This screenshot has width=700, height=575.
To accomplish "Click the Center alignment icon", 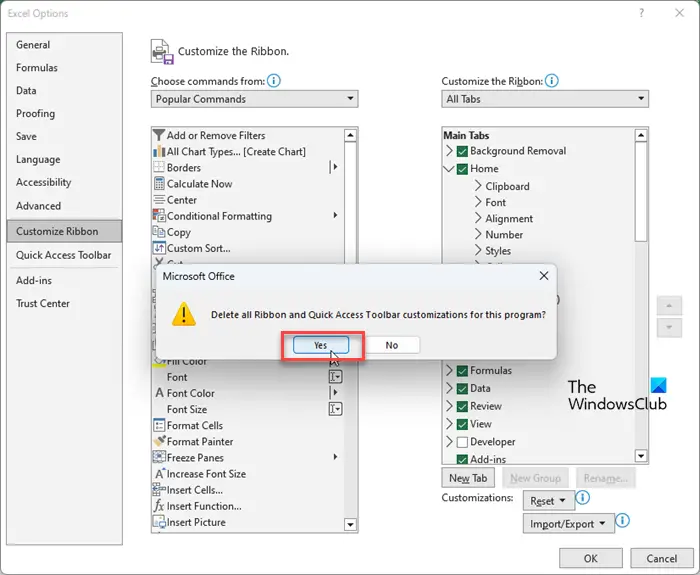I will click(159, 200).
